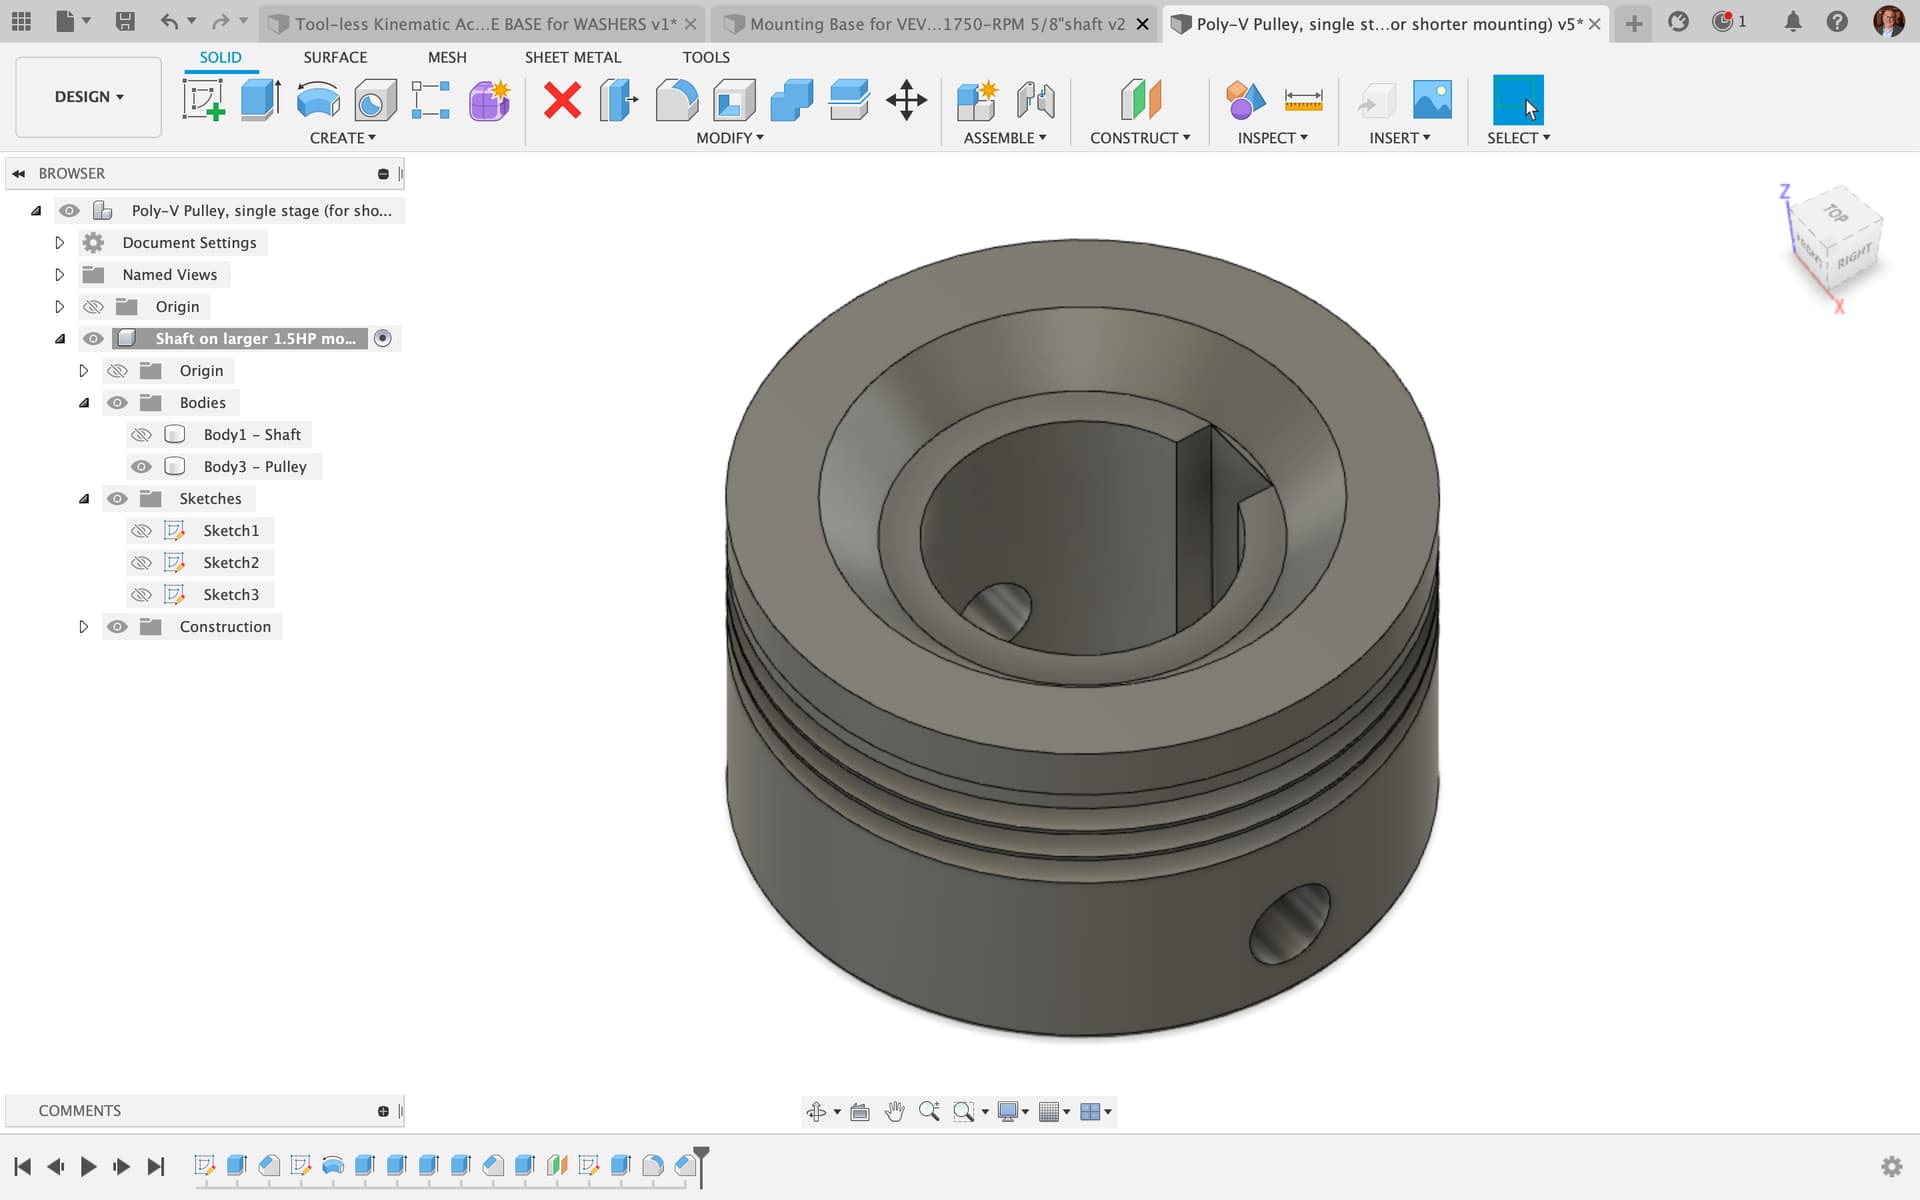Viewport: 1920px width, 1200px height.
Task: Select the Rectangular Pattern tool
Action: click(431, 100)
